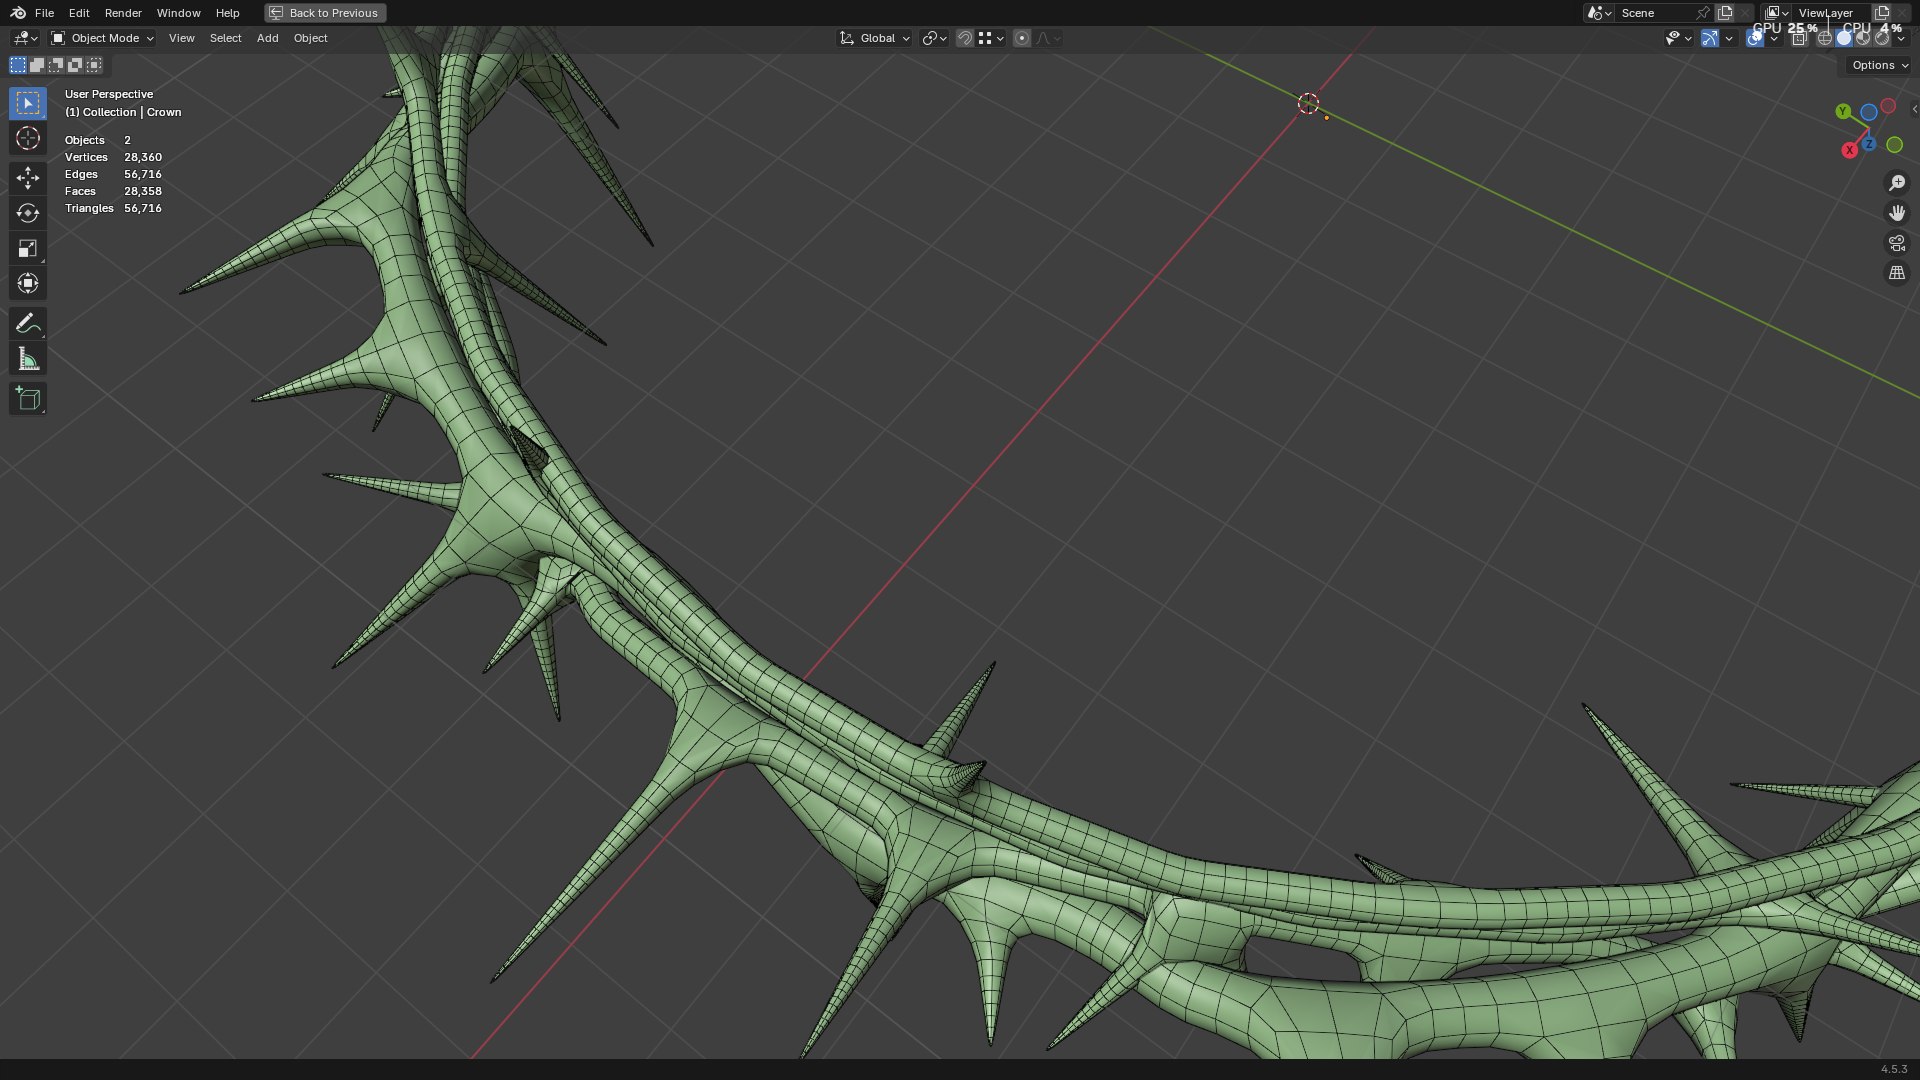Screen dimensions: 1920x1080
Task: Activate the 3D Cursor tool
Action: pos(28,138)
